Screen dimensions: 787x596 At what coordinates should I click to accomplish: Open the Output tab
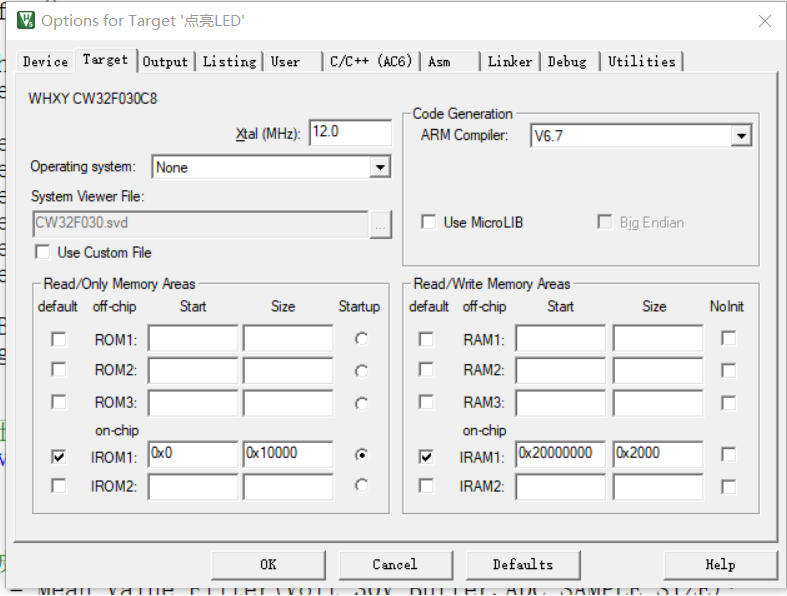click(x=165, y=62)
